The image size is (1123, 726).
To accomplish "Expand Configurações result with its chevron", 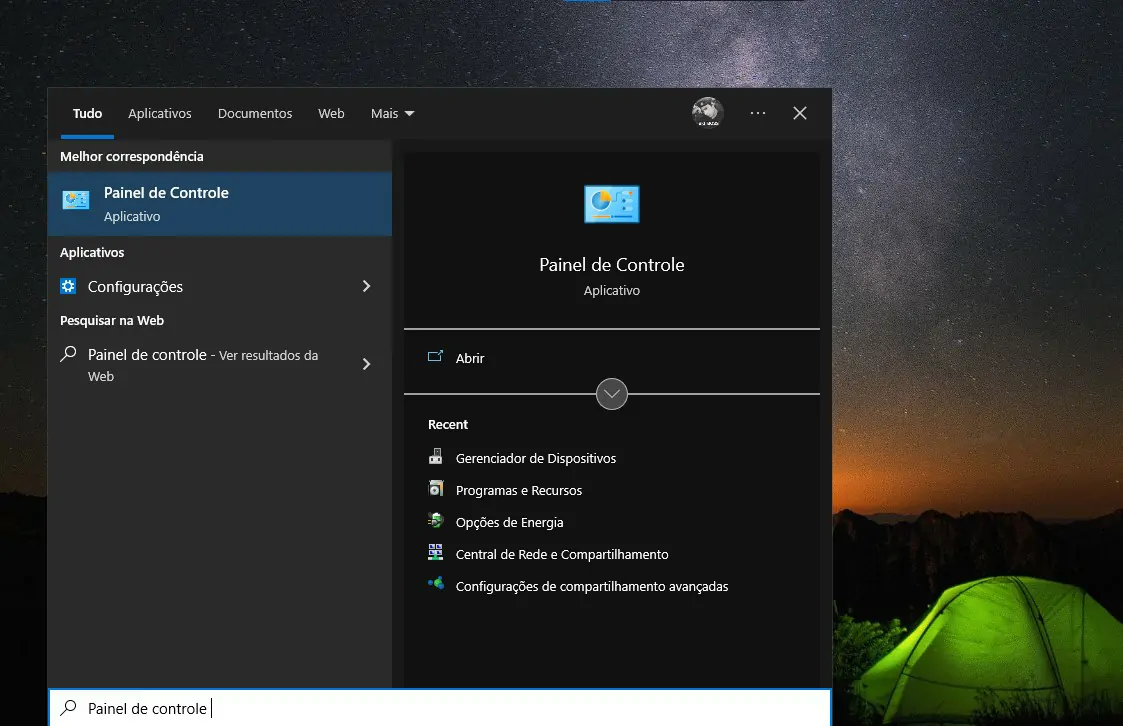I will tap(366, 286).
